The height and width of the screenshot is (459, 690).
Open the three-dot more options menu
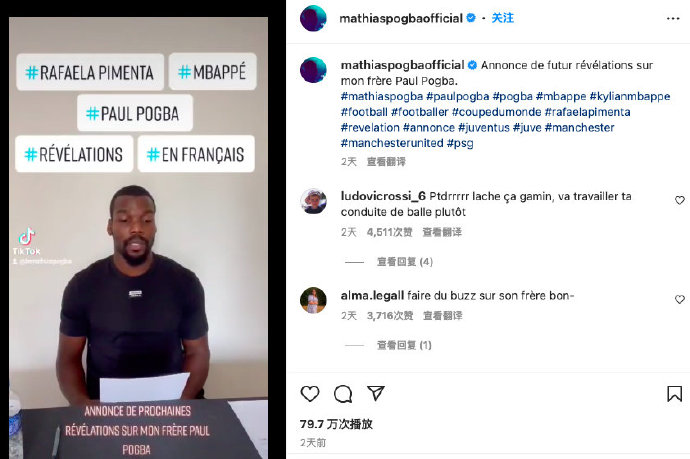pos(673,18)
